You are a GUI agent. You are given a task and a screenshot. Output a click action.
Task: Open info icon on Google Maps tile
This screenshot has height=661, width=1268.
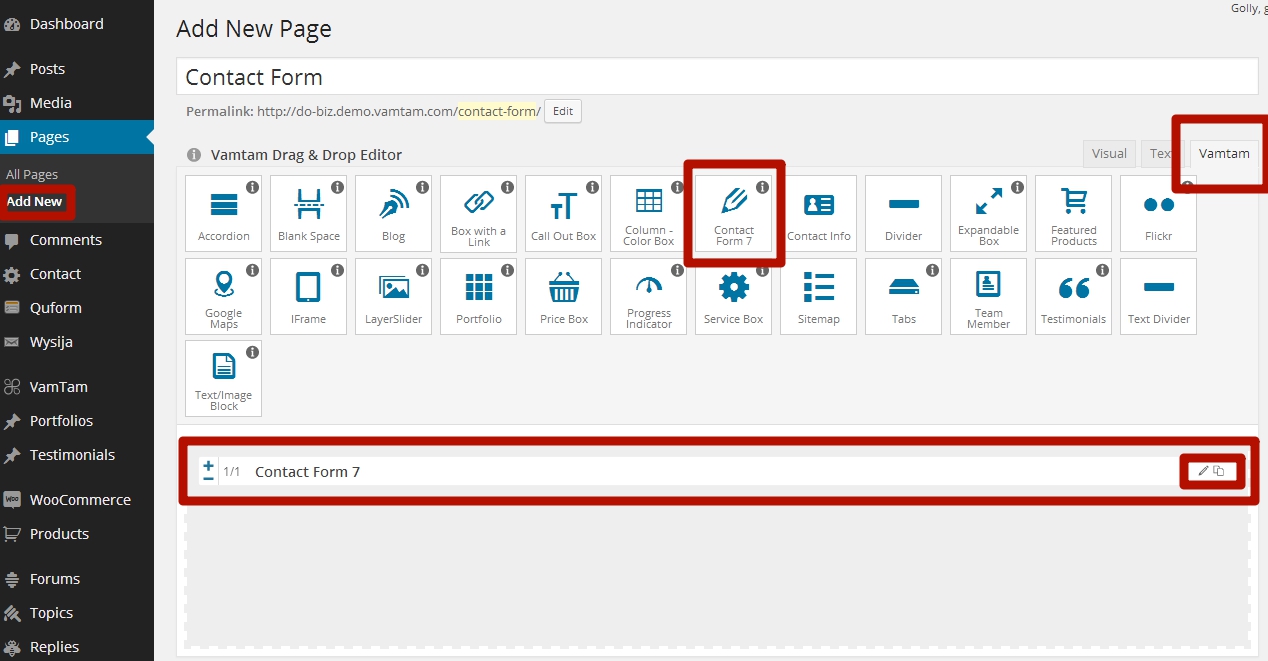pyautogui.click(x=253, y=270)
